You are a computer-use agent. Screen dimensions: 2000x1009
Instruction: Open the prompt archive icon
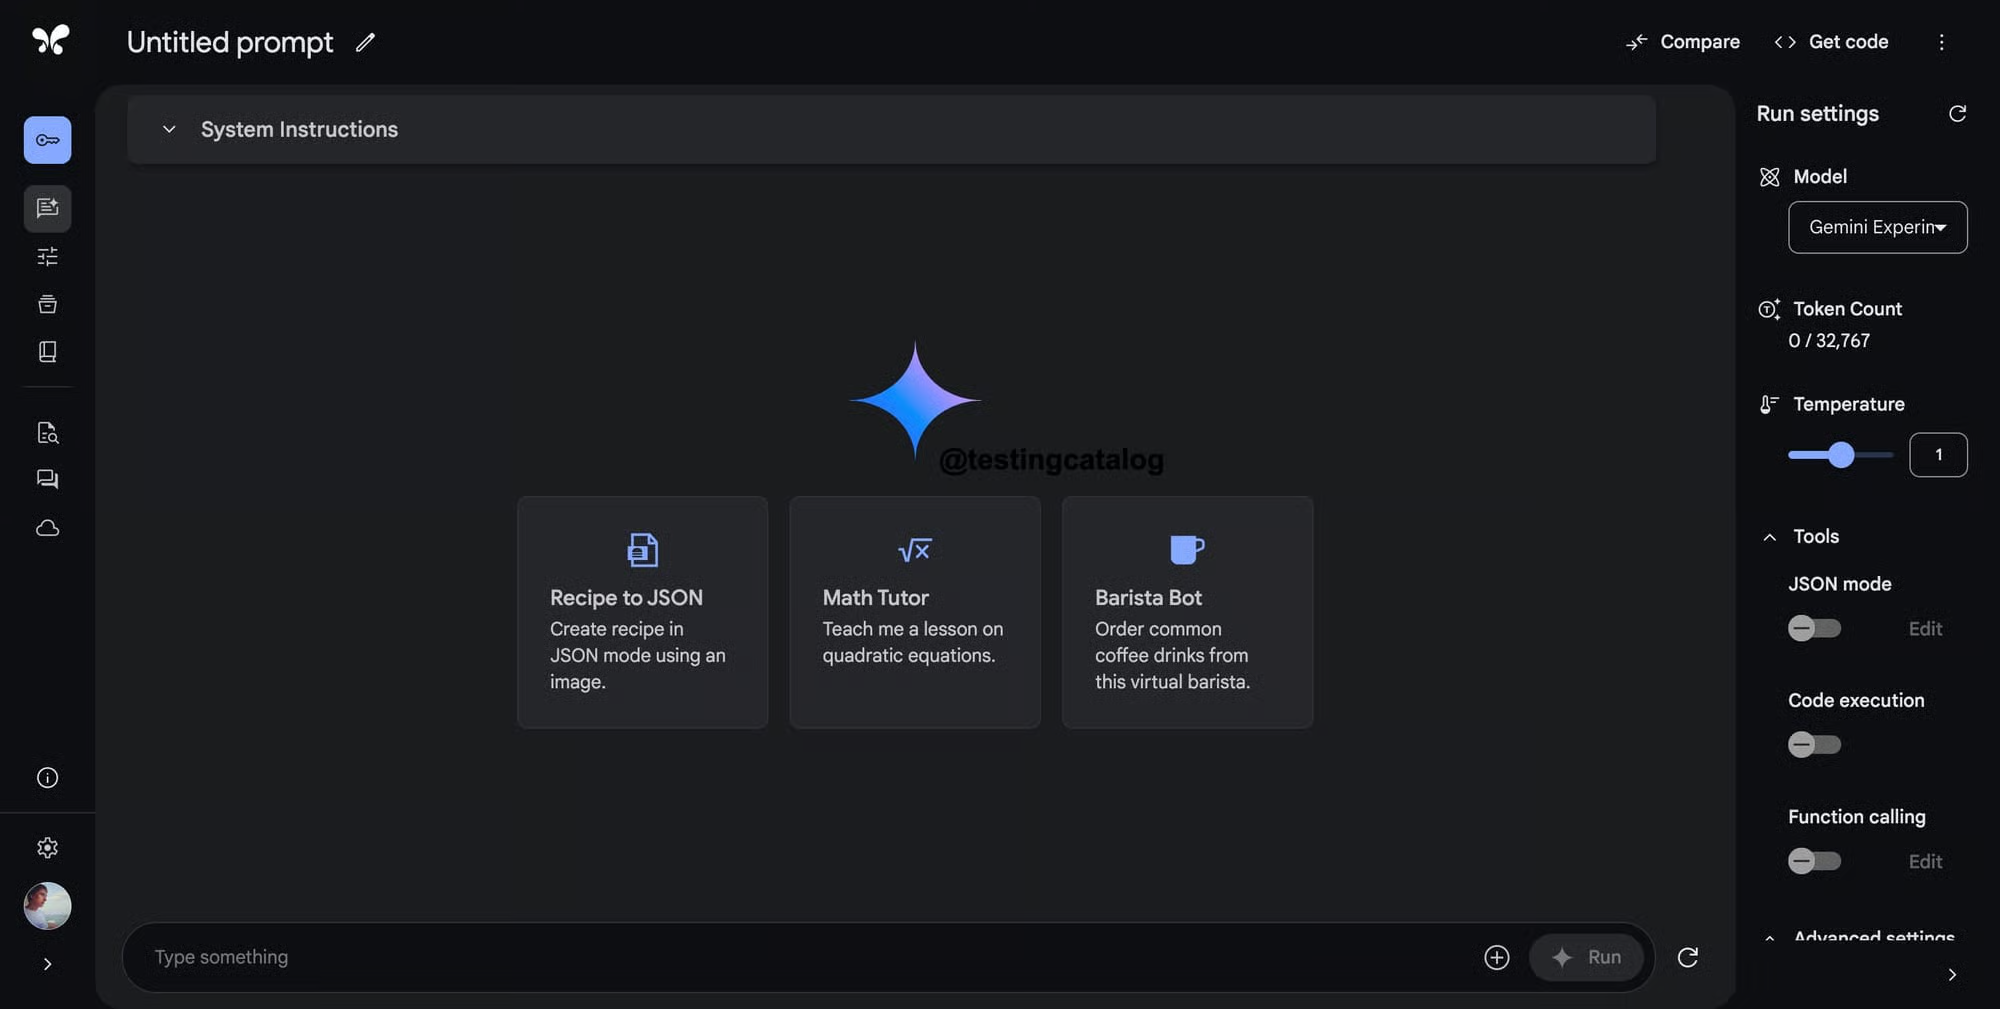tap(46, 303)
